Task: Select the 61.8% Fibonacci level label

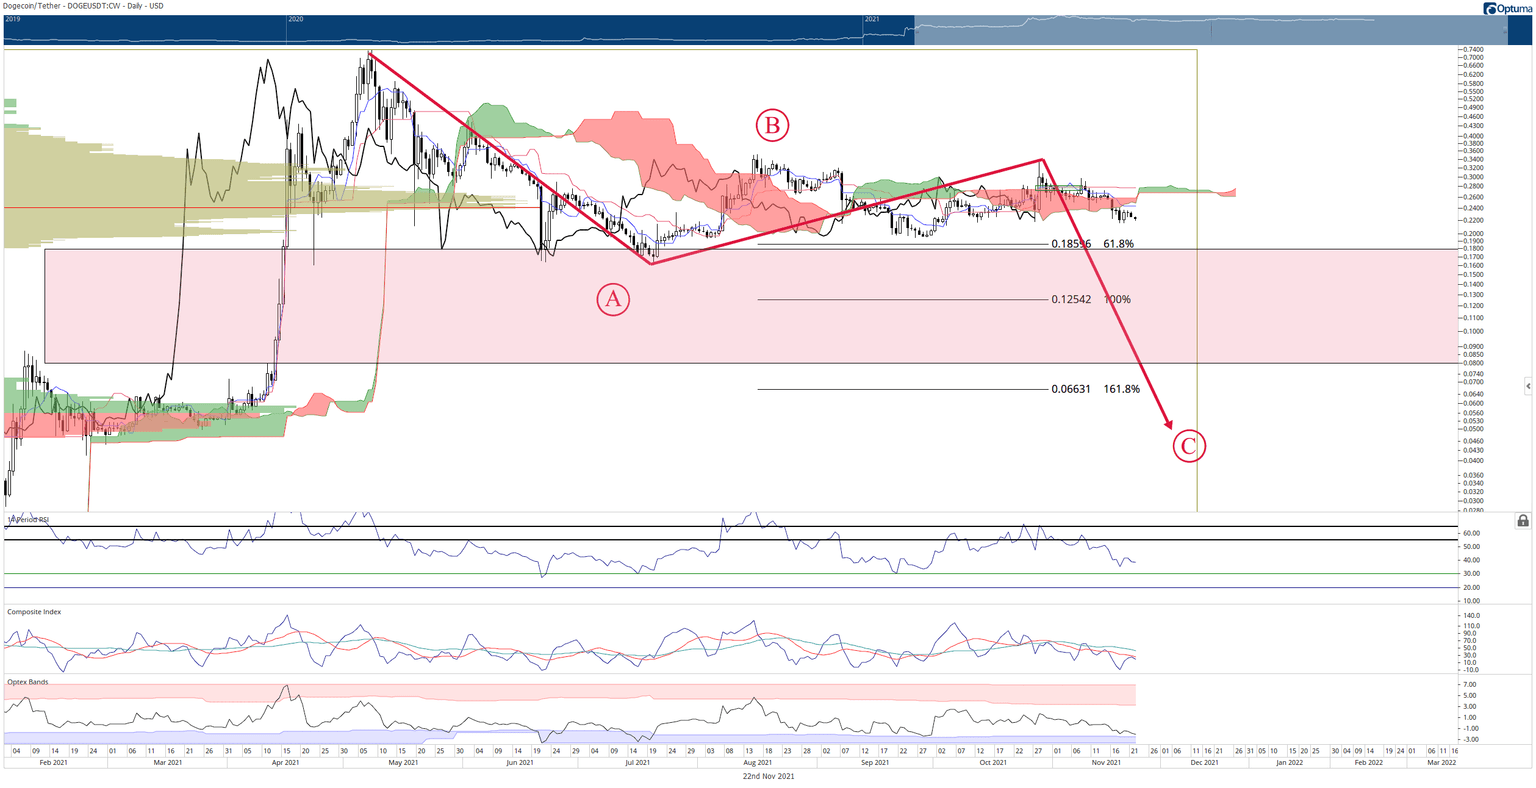Action: pyautogui.click(x=1118, y=244)
